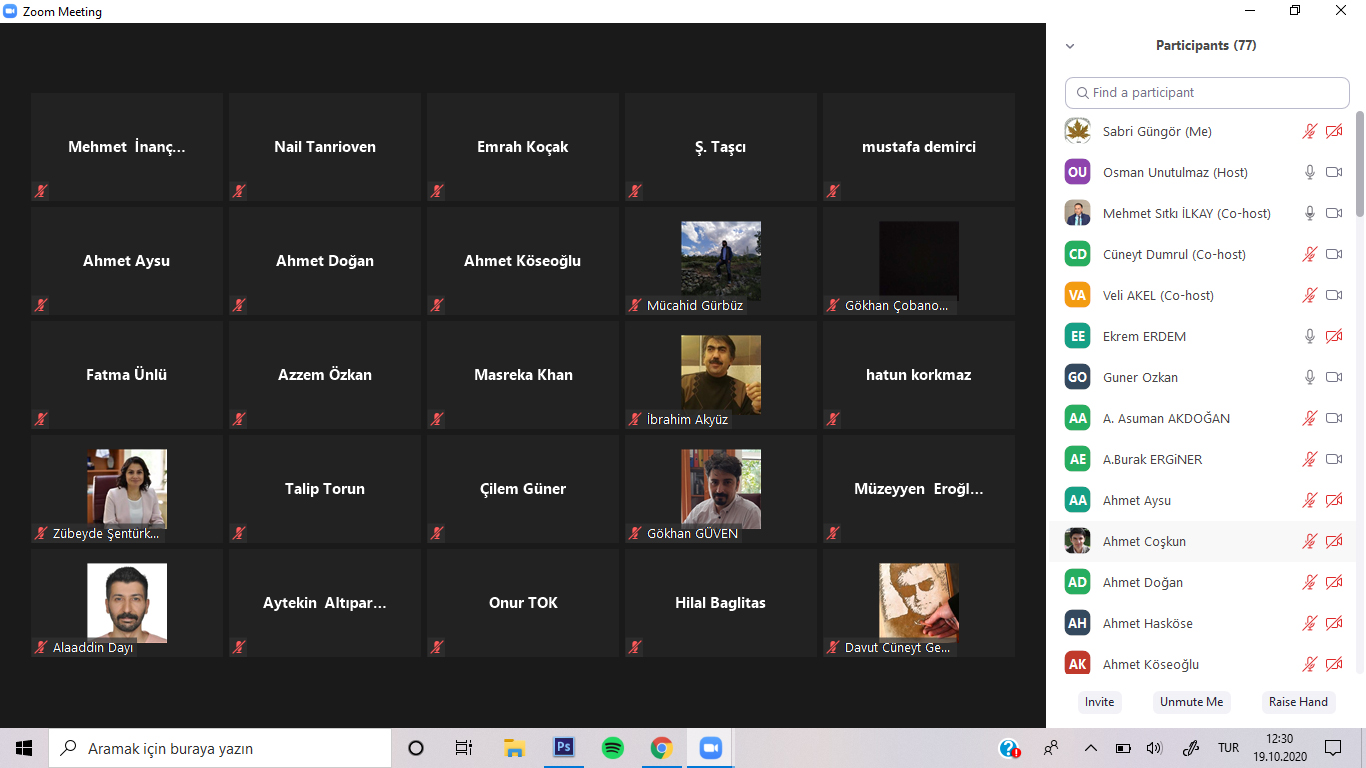
Task: Click the taskbar search box
Action: coord(220,748)
